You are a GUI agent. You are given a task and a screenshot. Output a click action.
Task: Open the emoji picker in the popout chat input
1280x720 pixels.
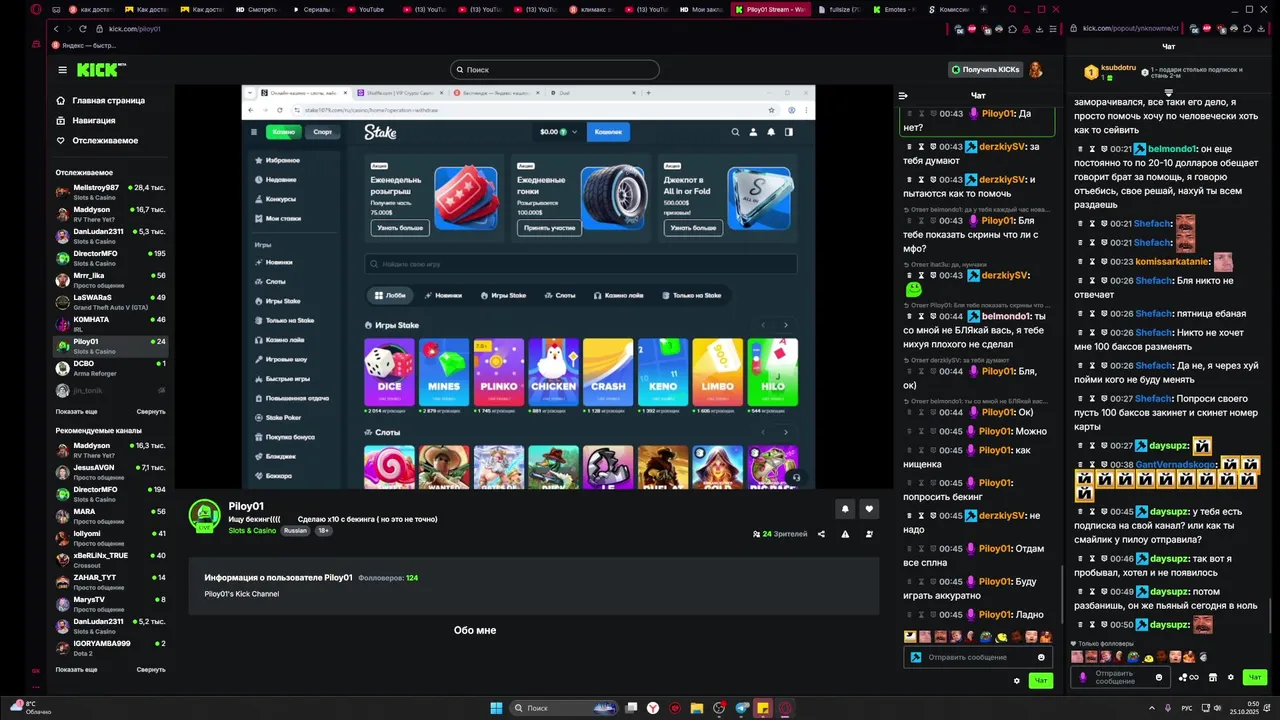(1159, 677)
